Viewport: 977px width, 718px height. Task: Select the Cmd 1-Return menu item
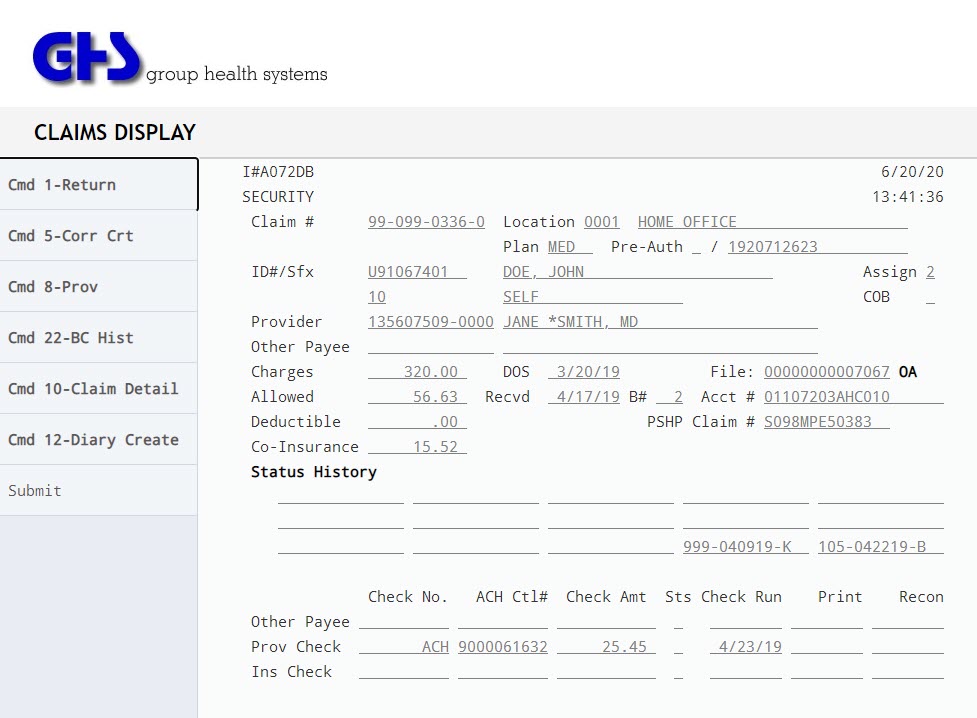[x=98, y=185]
